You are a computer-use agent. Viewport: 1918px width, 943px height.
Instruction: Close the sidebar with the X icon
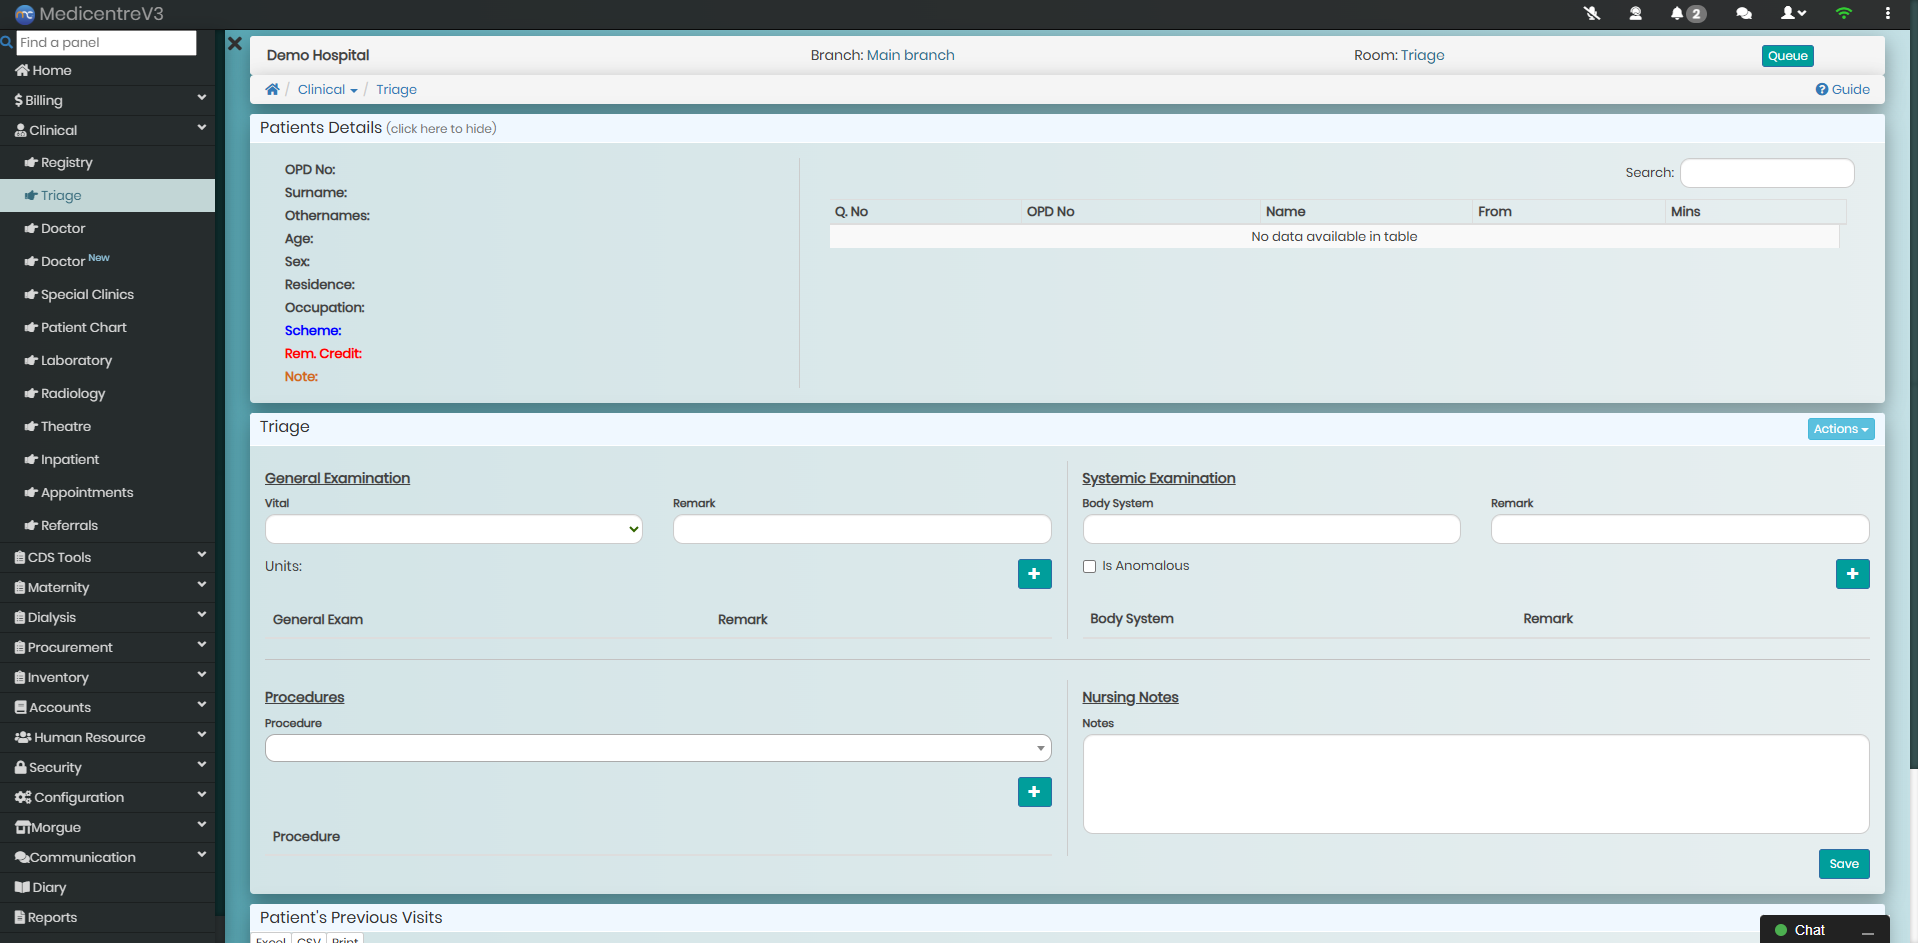235,44
